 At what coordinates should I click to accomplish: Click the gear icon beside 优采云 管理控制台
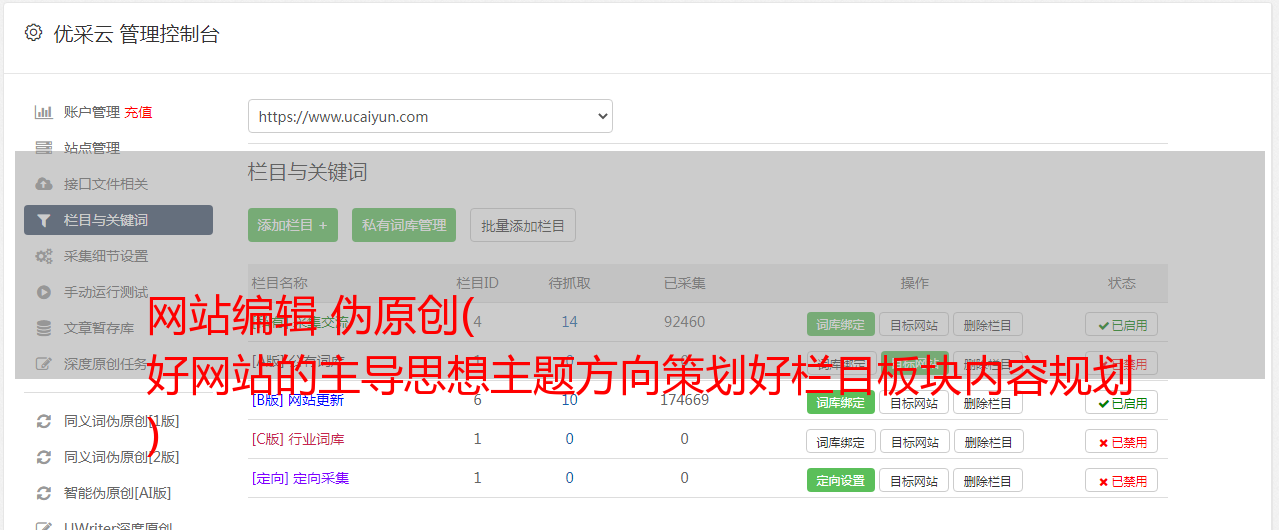point(34,33)
